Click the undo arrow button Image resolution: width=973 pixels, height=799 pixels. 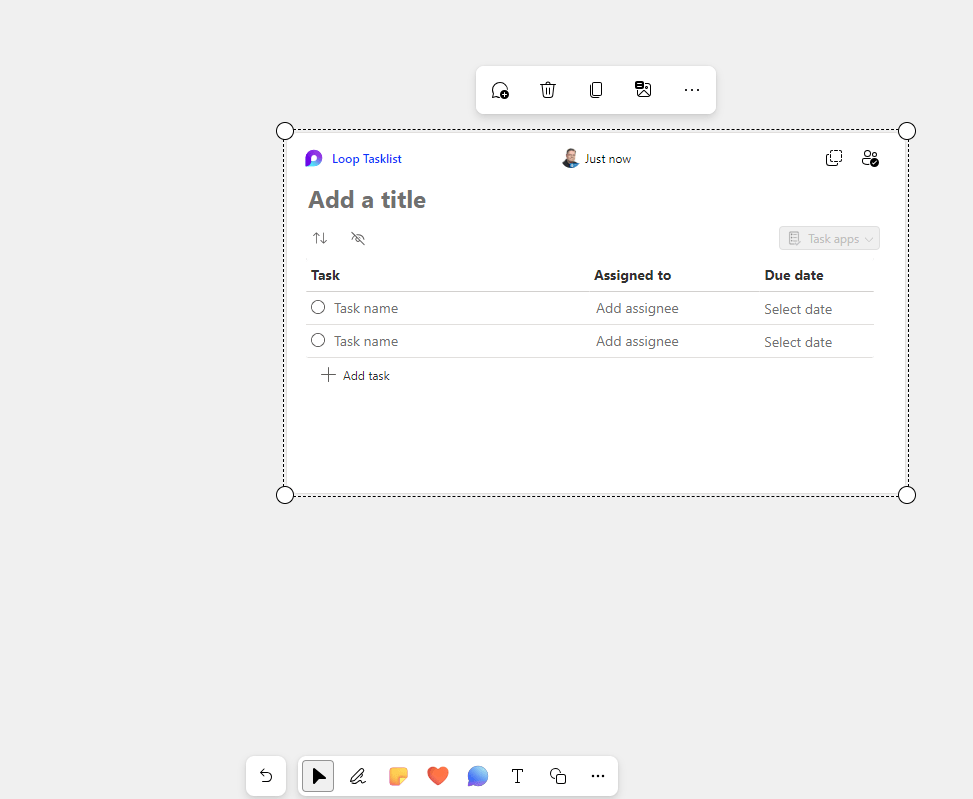(x=266, y=776)
